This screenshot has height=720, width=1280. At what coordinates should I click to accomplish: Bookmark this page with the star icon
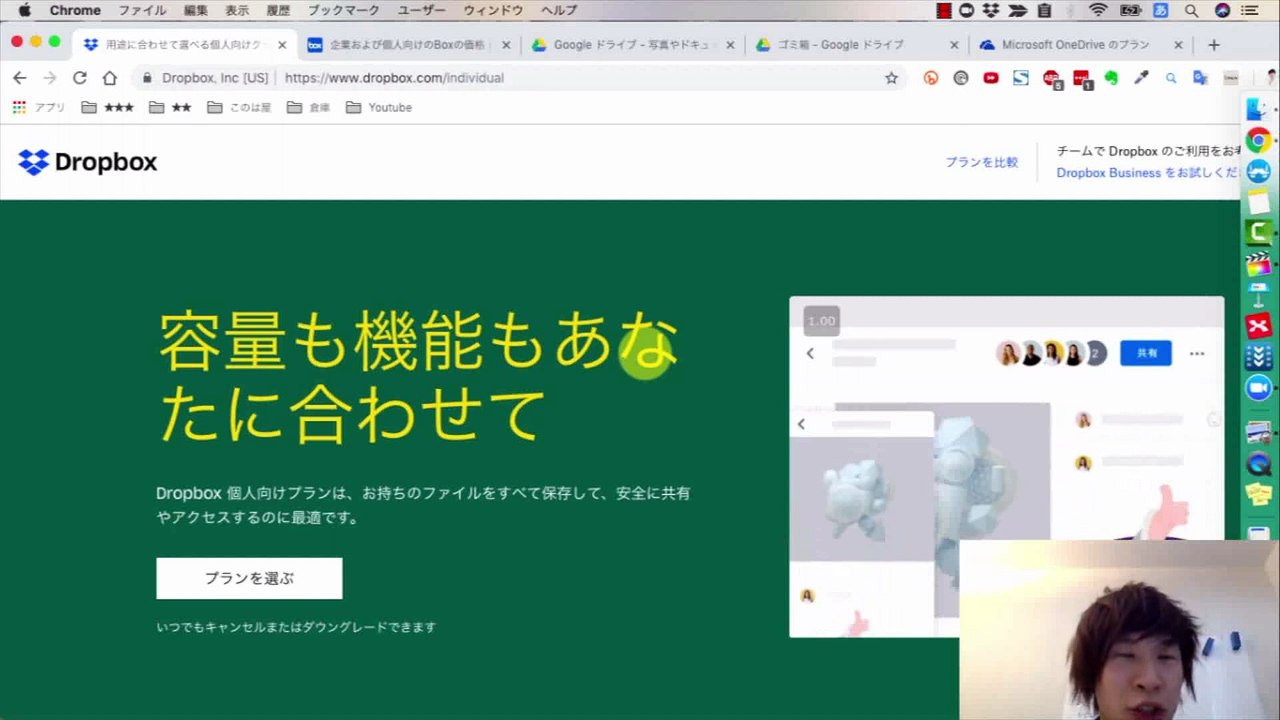[x=891, y=78]
